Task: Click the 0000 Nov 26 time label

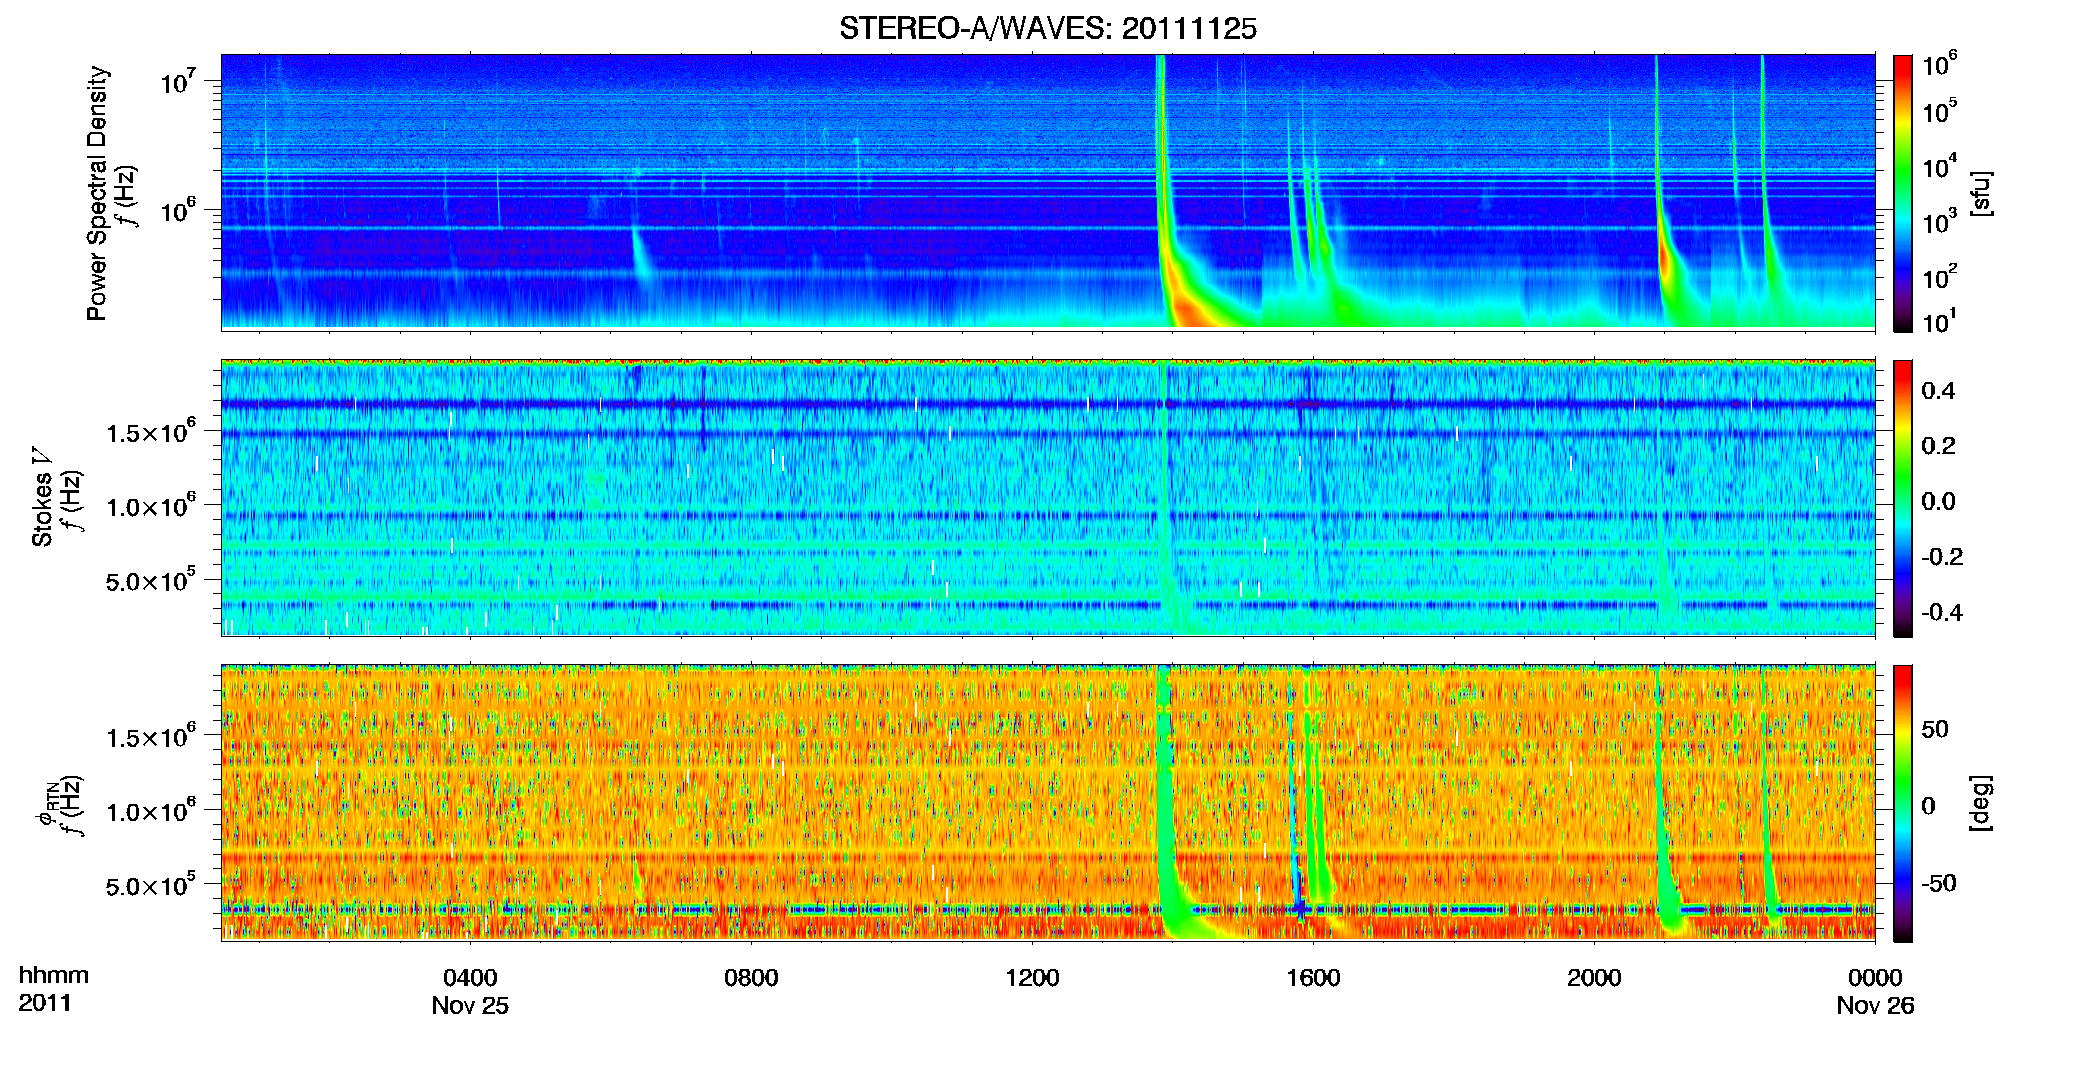Action: [1875, 991]
